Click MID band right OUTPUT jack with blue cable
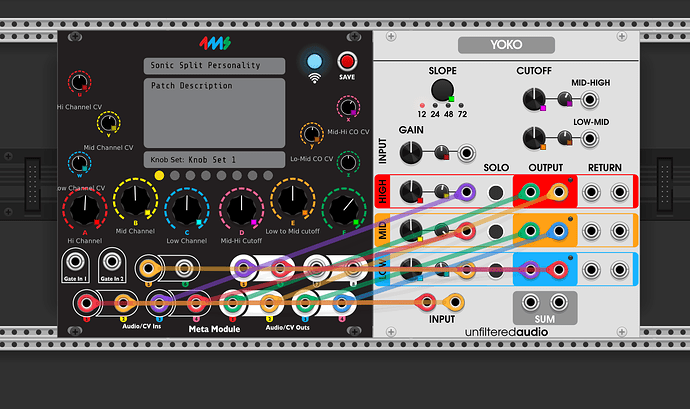Image resolution: width=690 pixels, height=409 pixels. [x=558, y=231]
